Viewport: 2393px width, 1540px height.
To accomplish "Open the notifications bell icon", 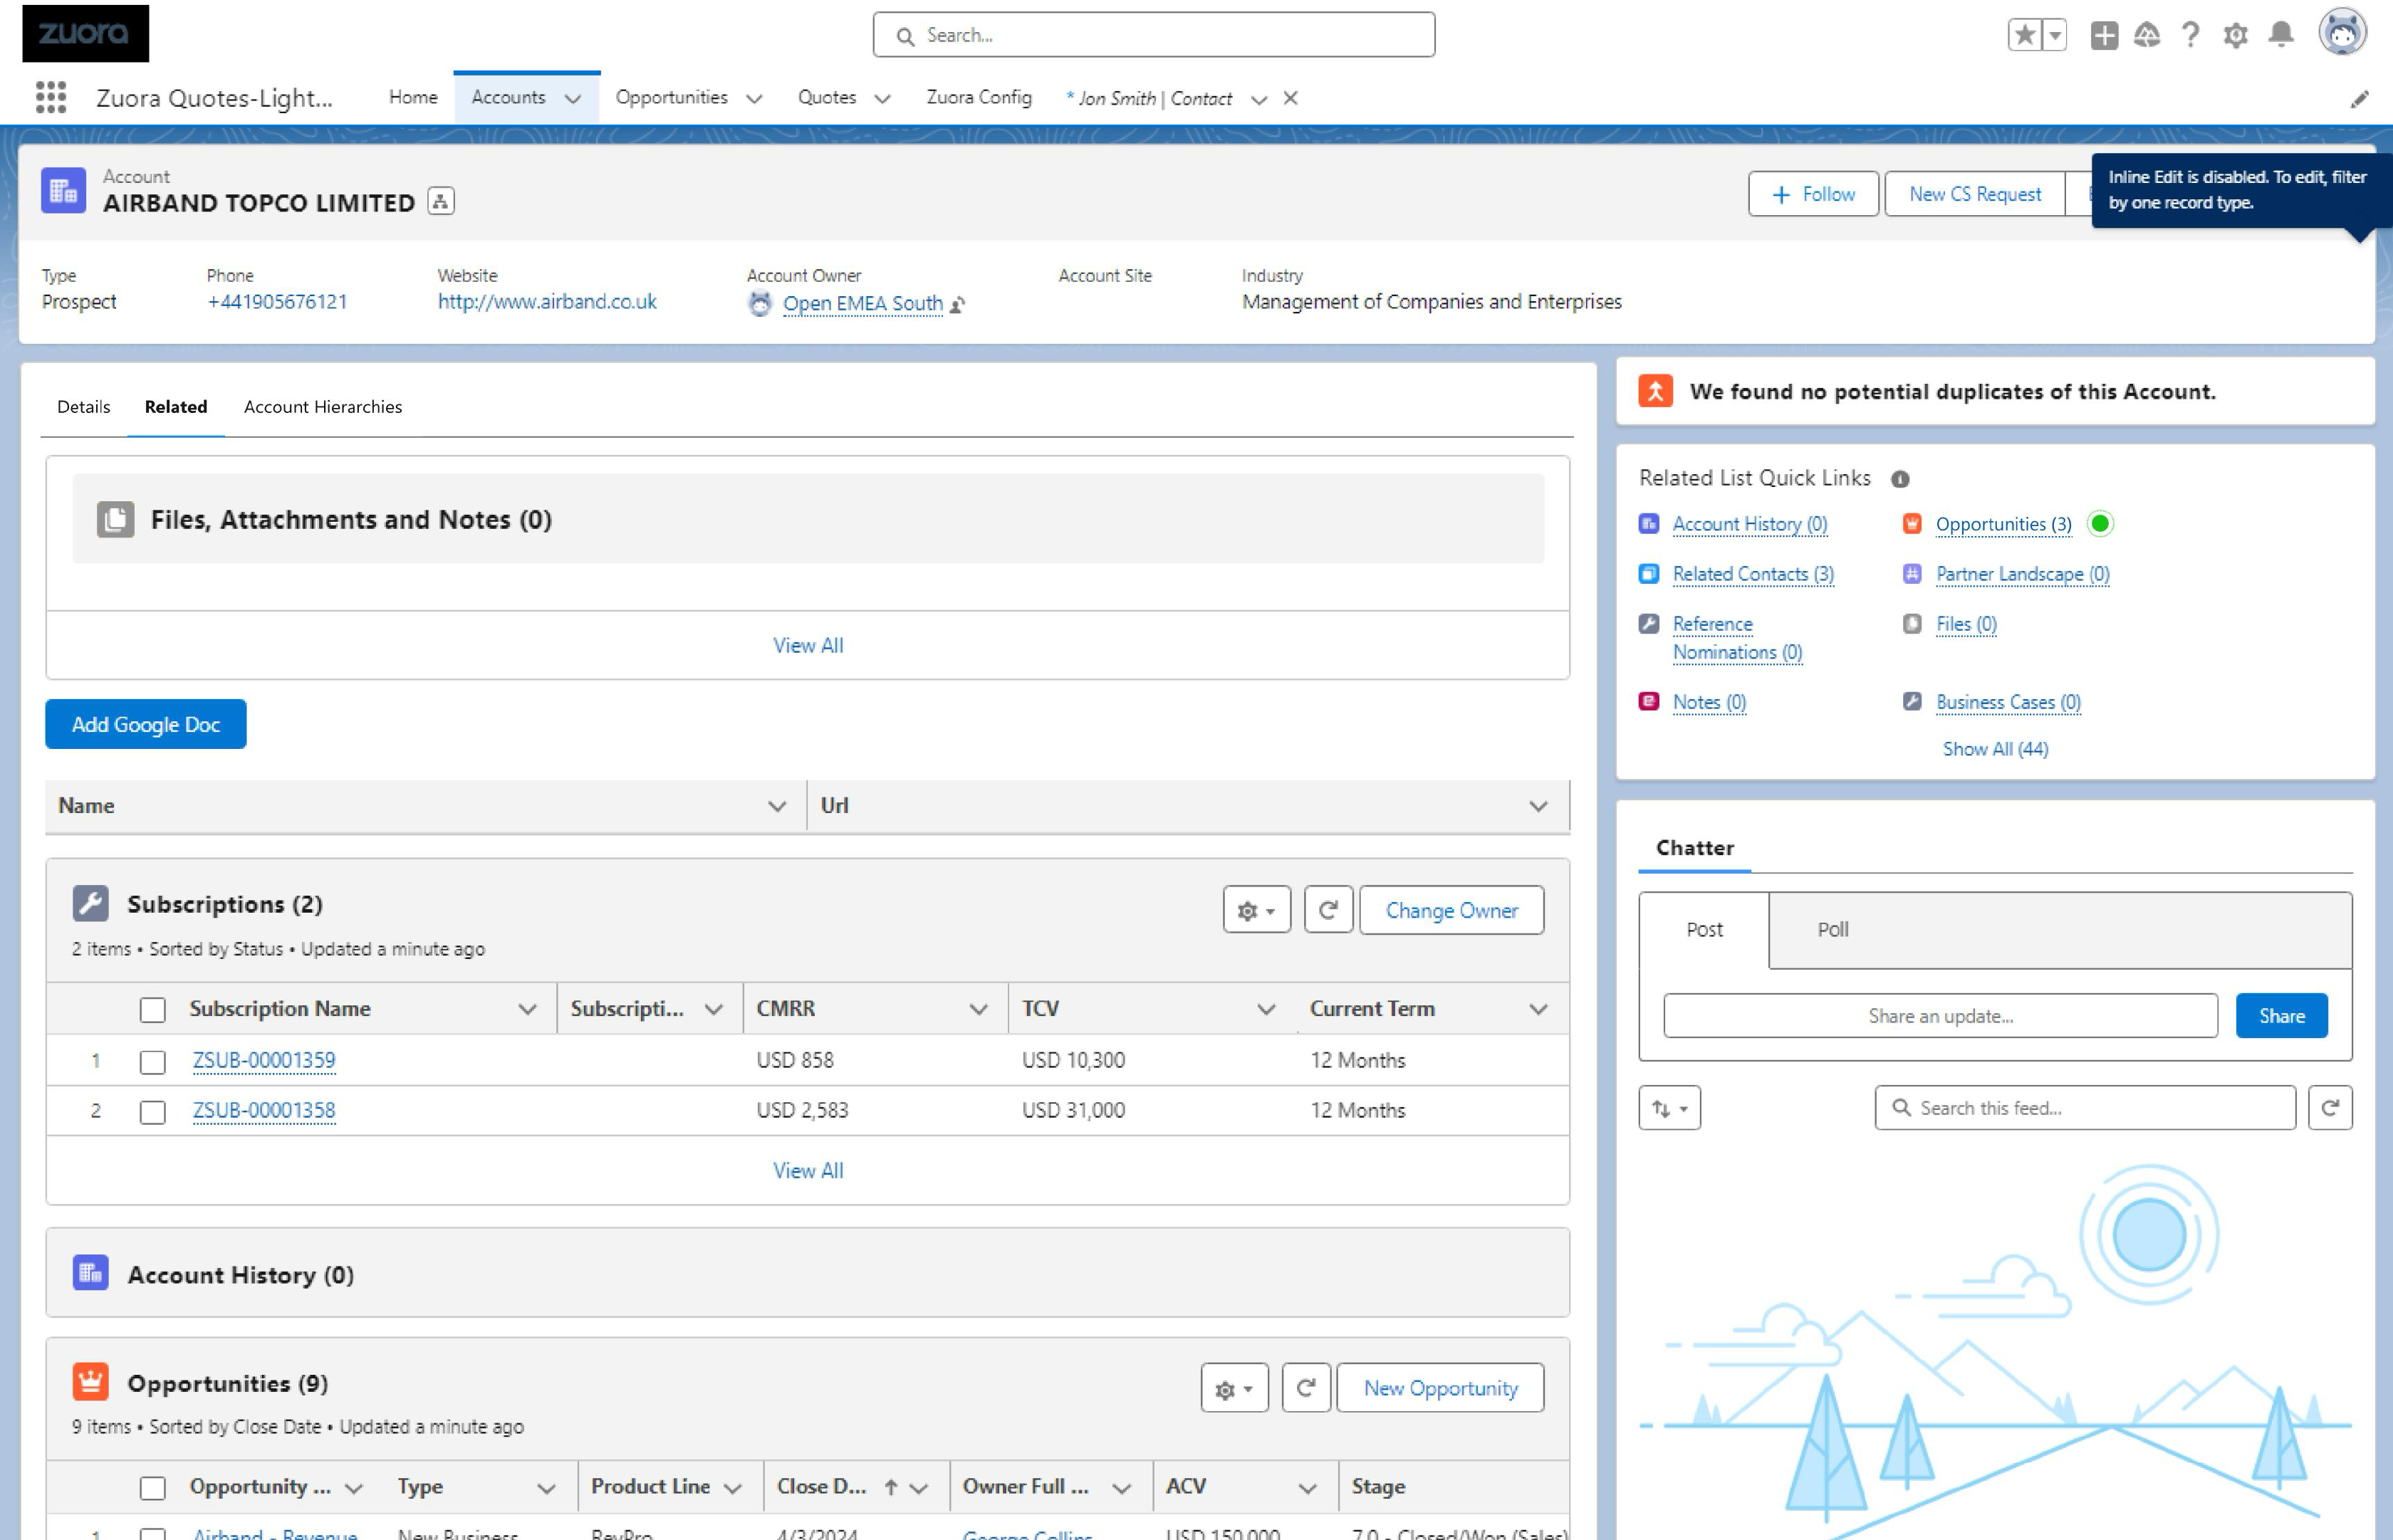I will pyautogui.click(x=2281, y=34).
